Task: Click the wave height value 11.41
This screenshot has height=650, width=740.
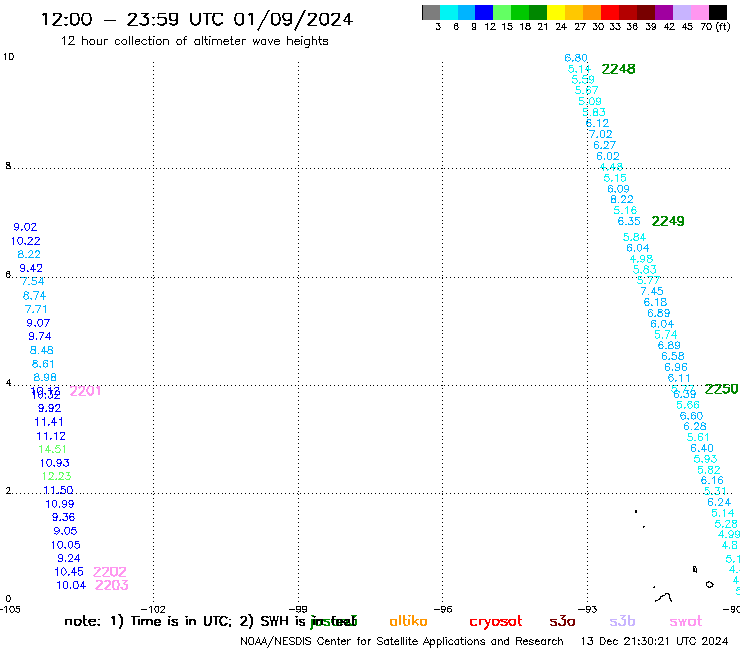Action: point(49,422)
